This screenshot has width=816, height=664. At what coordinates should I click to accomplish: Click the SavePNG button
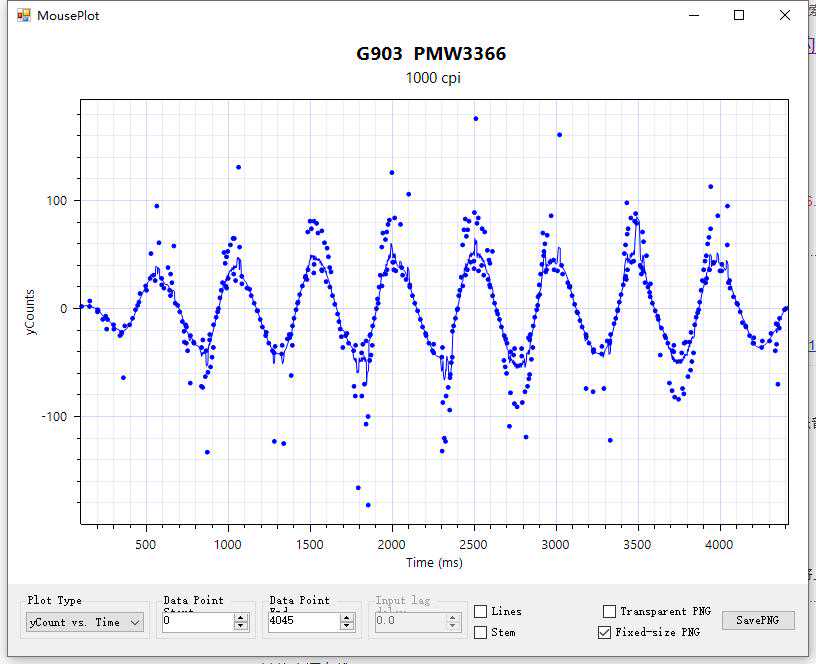758,620
